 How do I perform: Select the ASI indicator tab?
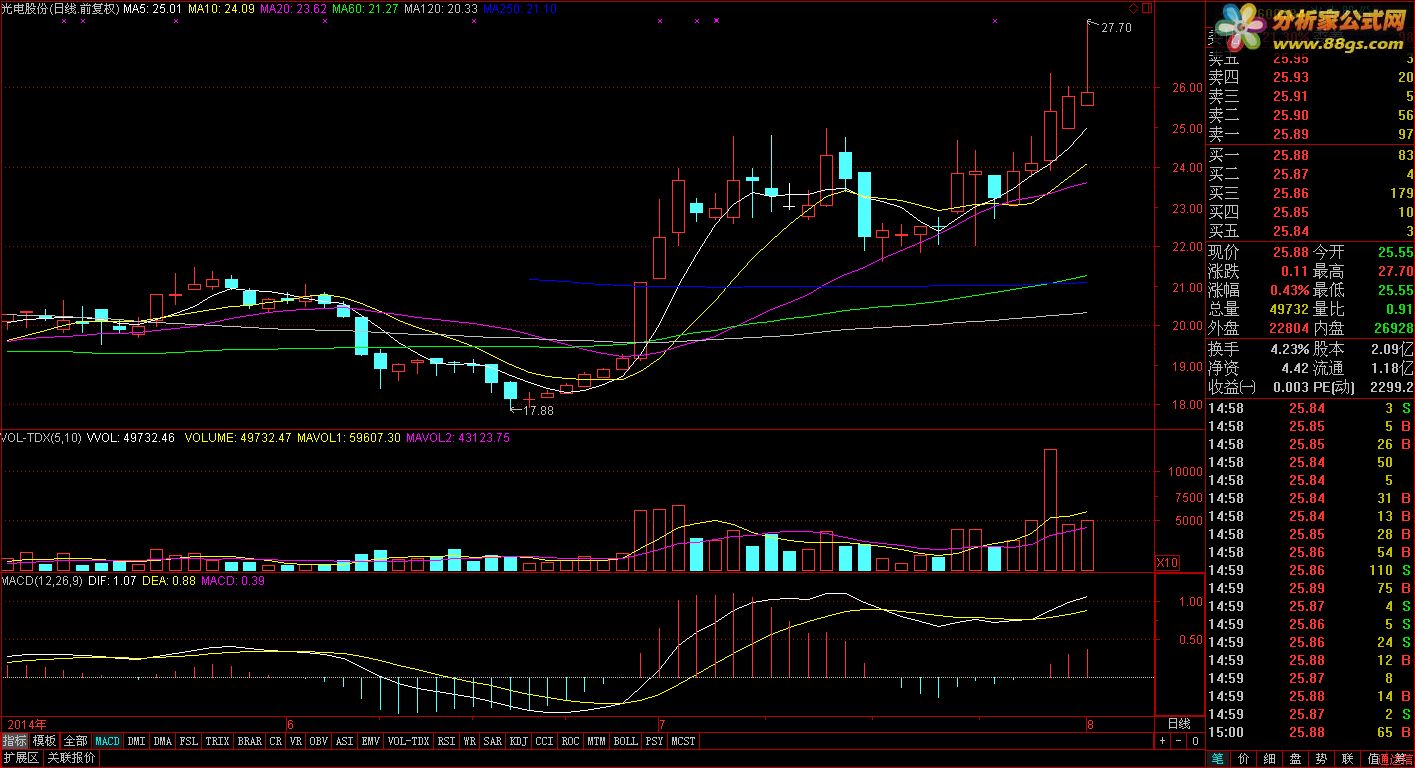[x=344, y=741]
